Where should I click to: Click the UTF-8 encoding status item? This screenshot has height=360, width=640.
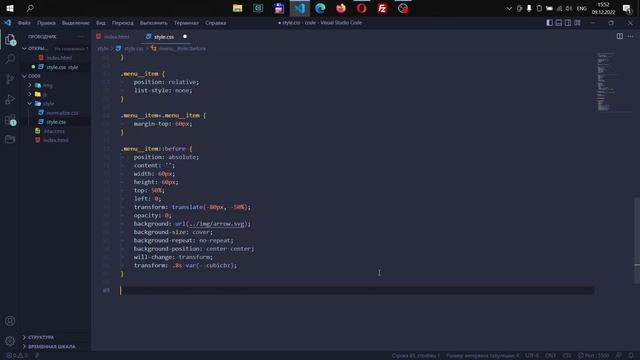tap(532, 356)
